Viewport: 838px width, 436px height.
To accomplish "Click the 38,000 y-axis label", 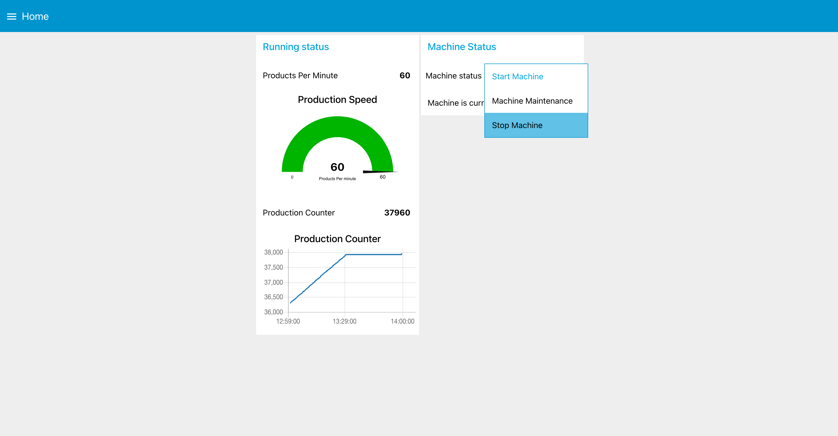I will (273, 253).
